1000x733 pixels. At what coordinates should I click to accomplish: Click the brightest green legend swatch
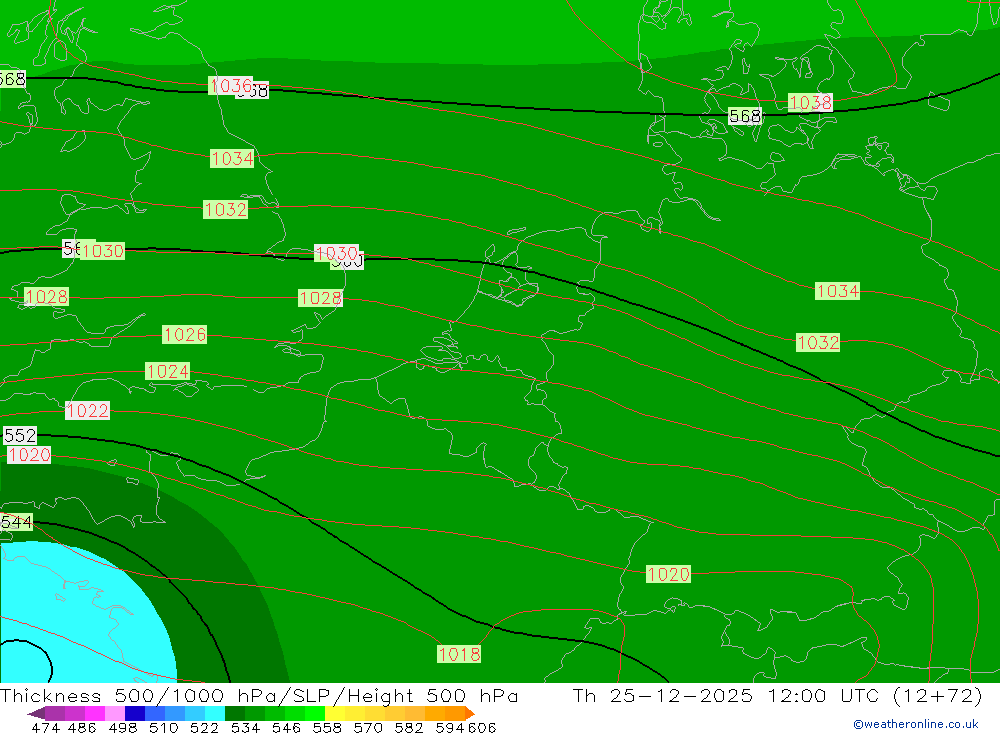tap(315, 713)
